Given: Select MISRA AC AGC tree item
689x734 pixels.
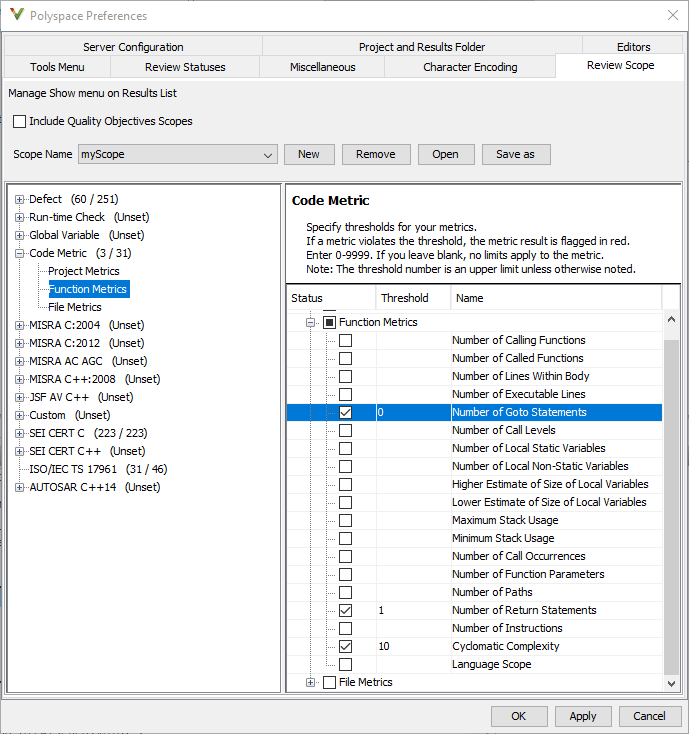Looking at the screenshot, I should click(x=88, y=362).
